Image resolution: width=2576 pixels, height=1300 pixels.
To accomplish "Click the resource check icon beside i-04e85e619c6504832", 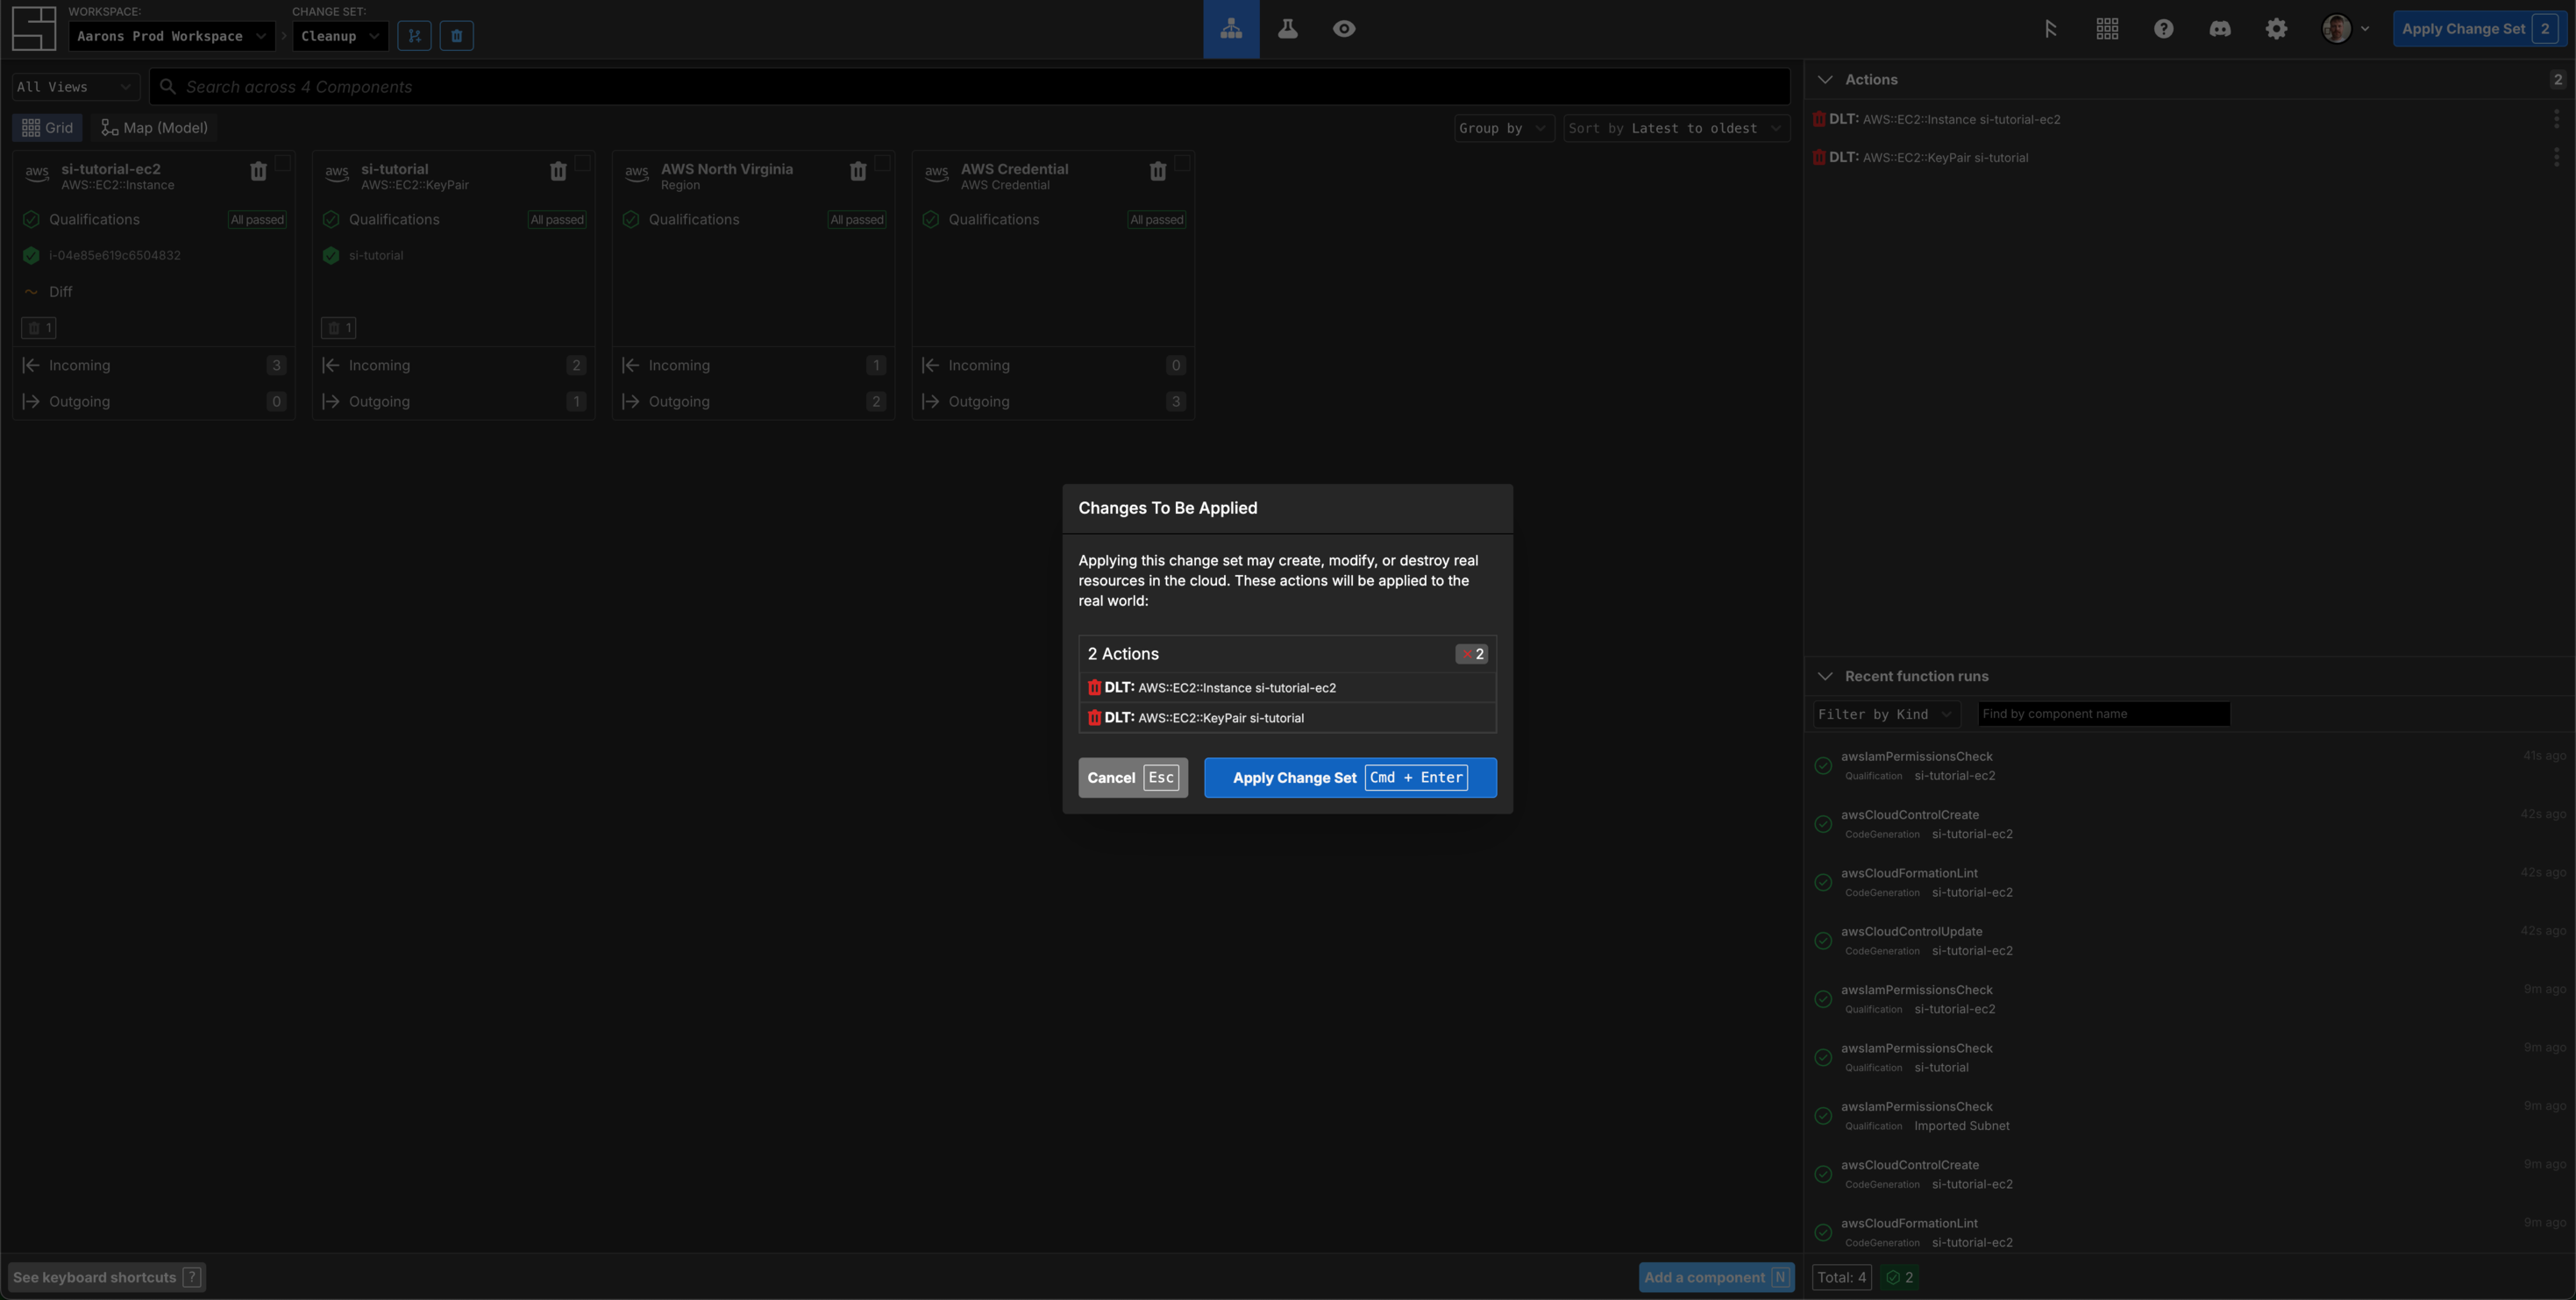I will pos(31,255).
